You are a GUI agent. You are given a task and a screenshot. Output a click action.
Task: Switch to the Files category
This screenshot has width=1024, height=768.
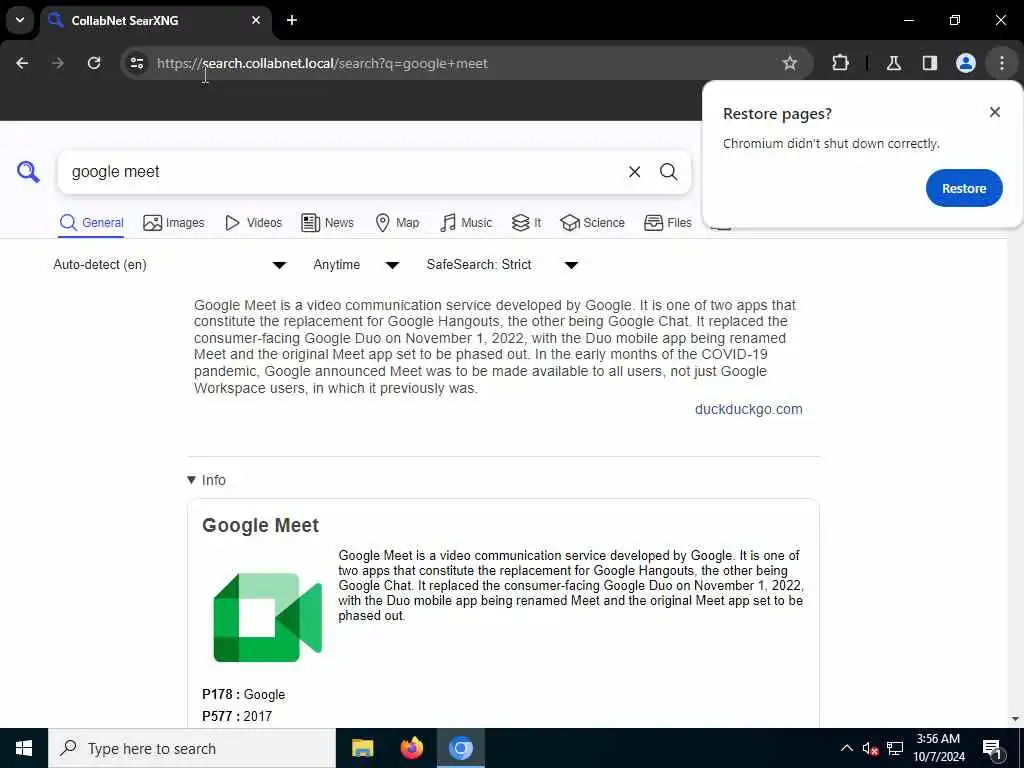coord(667,223)
